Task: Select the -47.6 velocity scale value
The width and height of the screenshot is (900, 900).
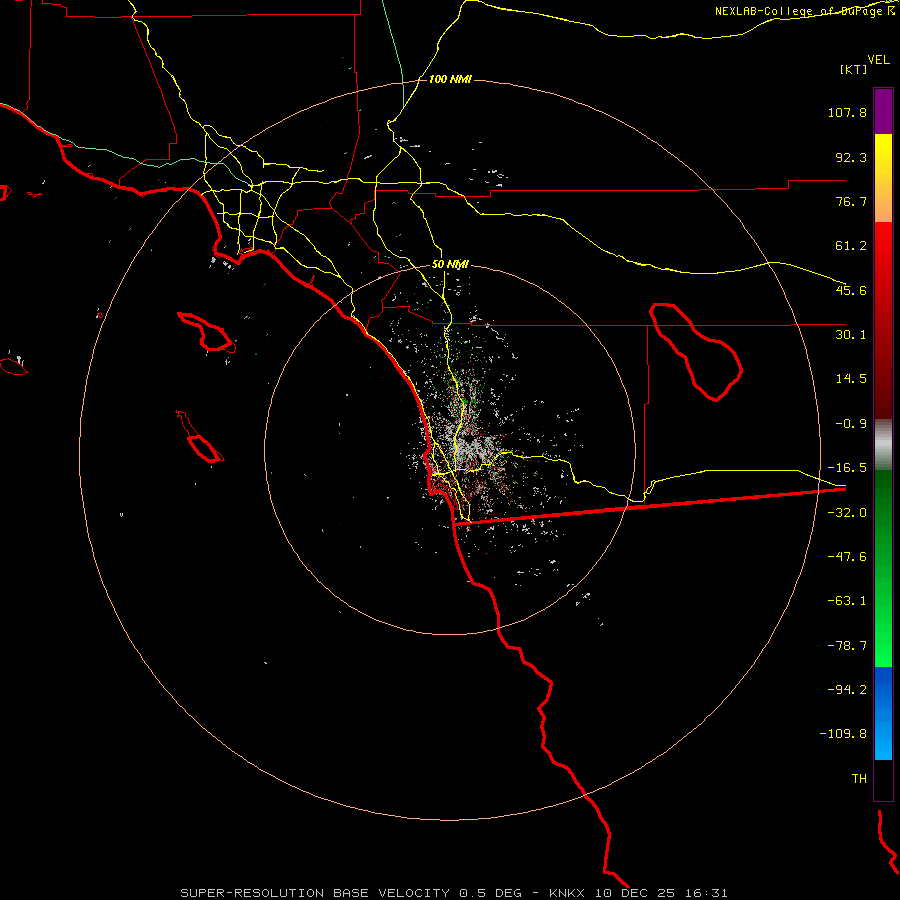Action: click(x=847, y=557)
